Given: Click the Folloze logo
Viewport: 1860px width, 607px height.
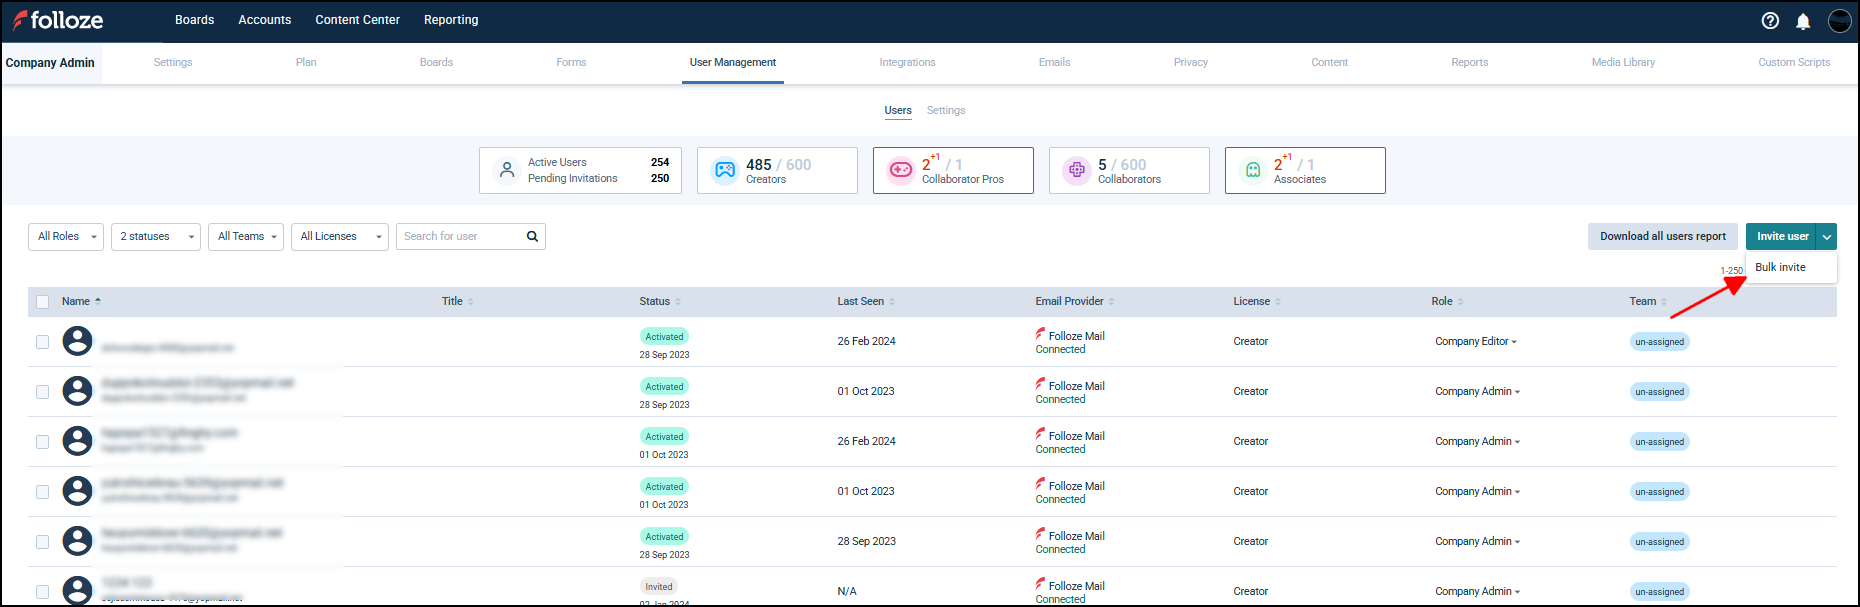Looking at the screenshot, I should tap(58, 20).
